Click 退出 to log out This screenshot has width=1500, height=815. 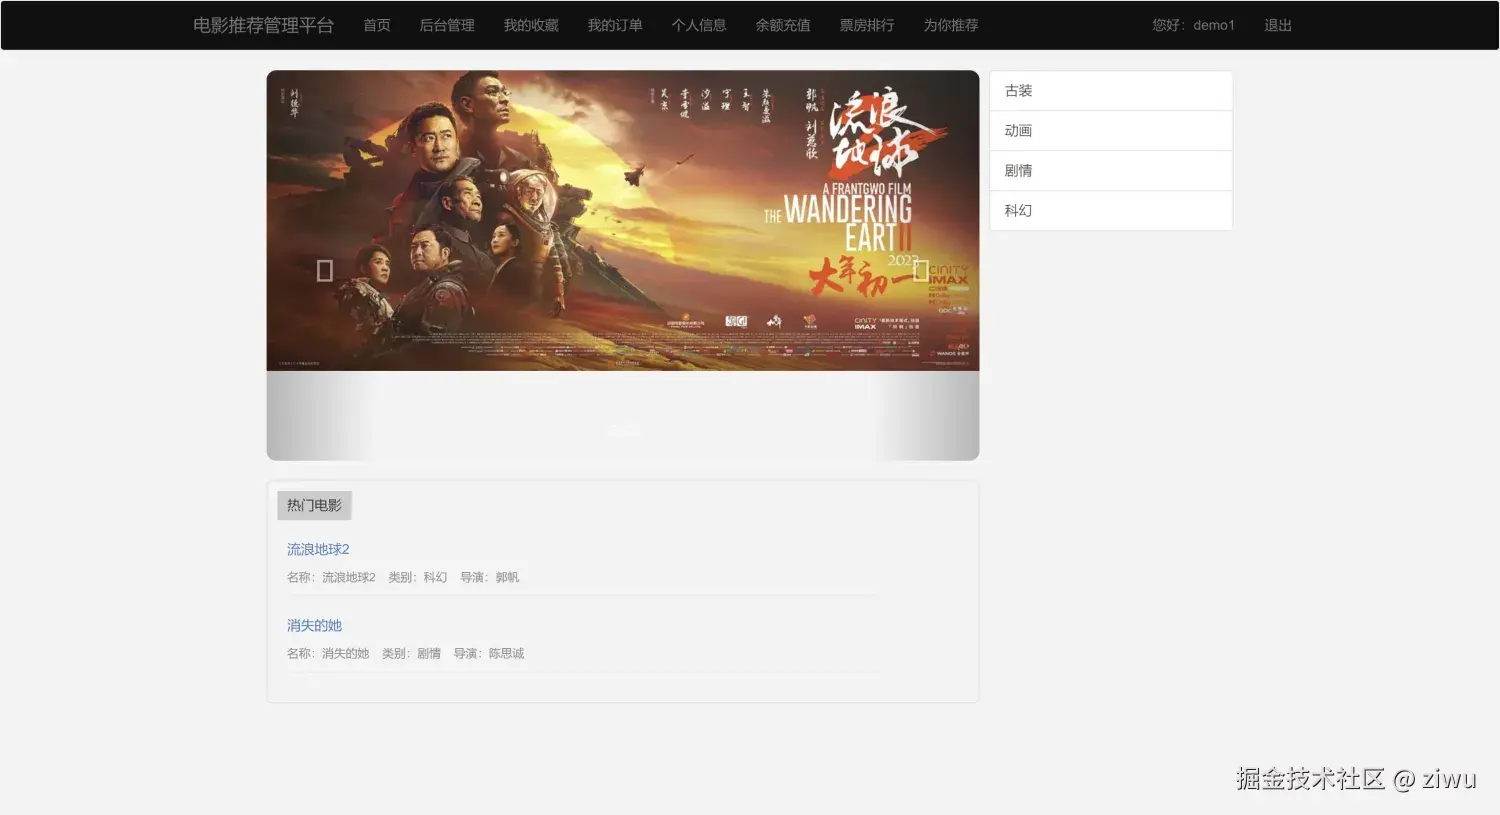point(1278,25)
